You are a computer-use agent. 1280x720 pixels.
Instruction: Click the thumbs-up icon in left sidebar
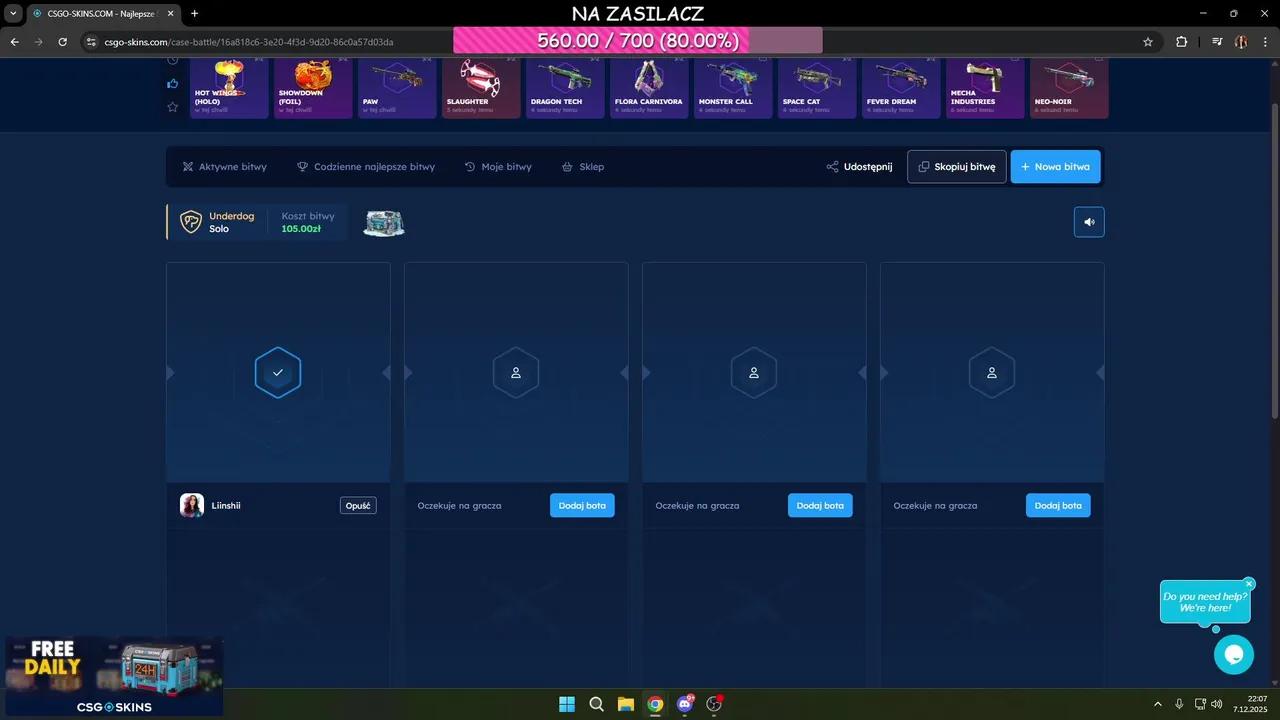pos(172,84)
